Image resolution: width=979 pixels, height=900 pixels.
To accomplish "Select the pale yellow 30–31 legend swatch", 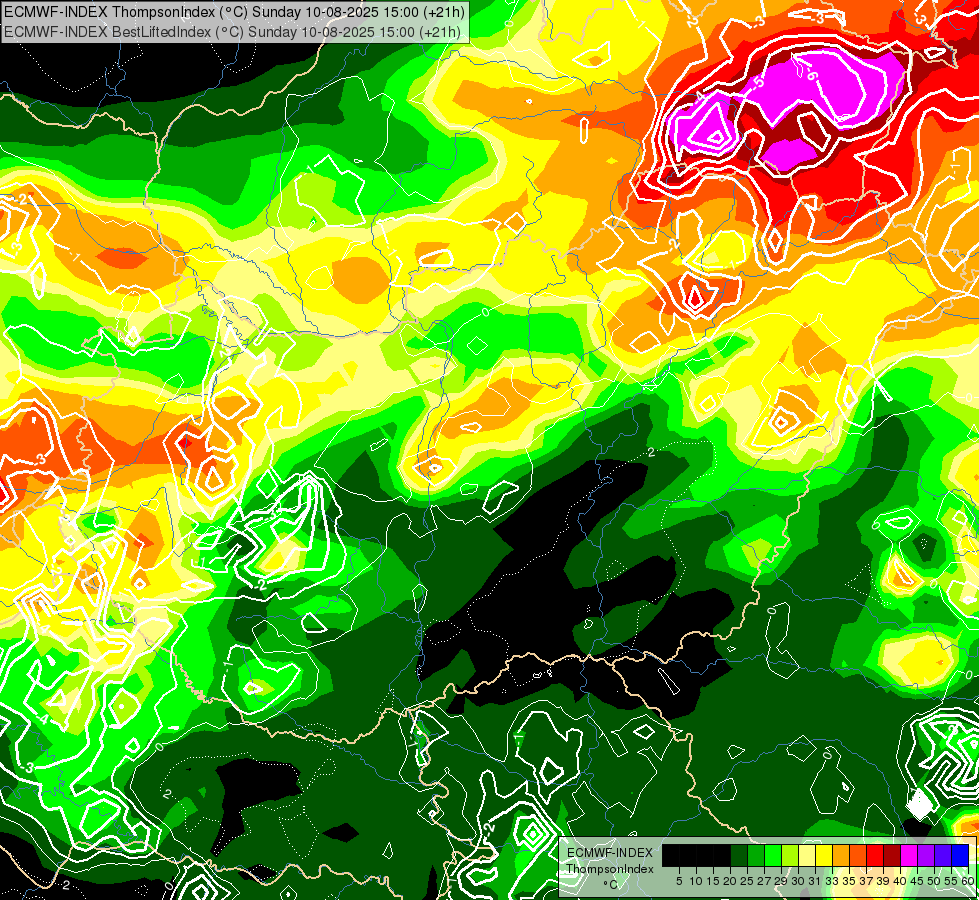I will point(807,855).
